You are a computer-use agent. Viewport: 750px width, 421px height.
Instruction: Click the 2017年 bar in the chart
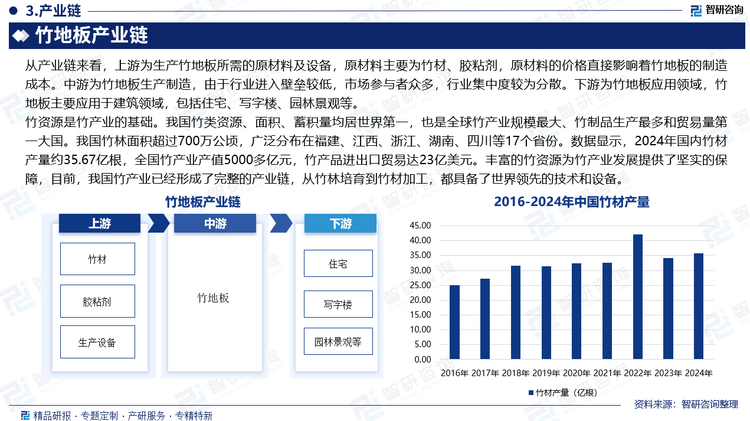pyautogui.click(x=485, y=319)
